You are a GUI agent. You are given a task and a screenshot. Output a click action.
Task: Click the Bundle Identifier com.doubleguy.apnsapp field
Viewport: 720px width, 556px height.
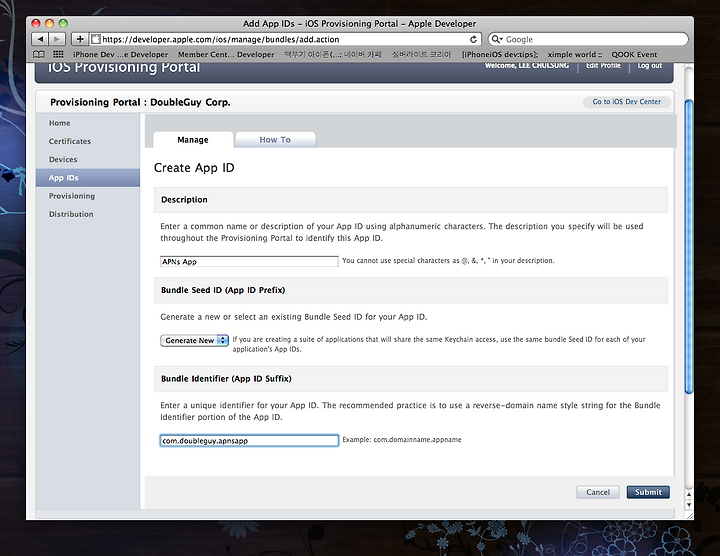tap(249, 441)
